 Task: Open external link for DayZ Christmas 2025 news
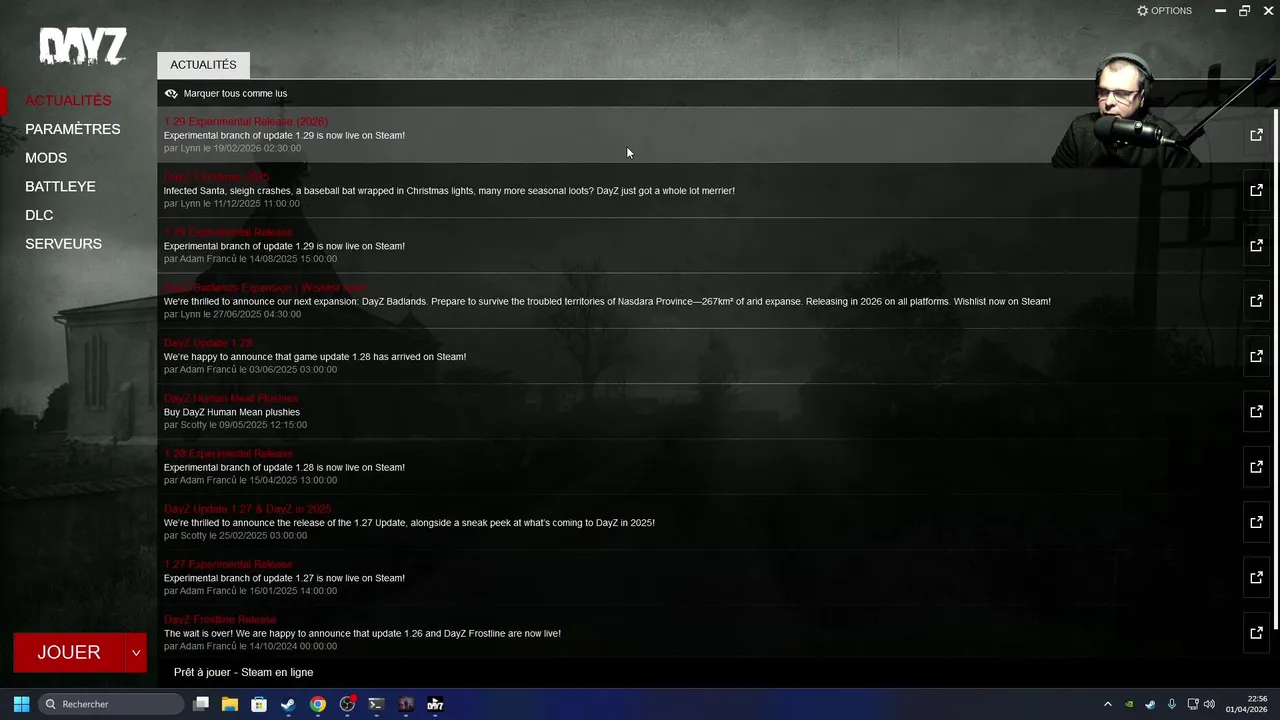click(1256, 190)
